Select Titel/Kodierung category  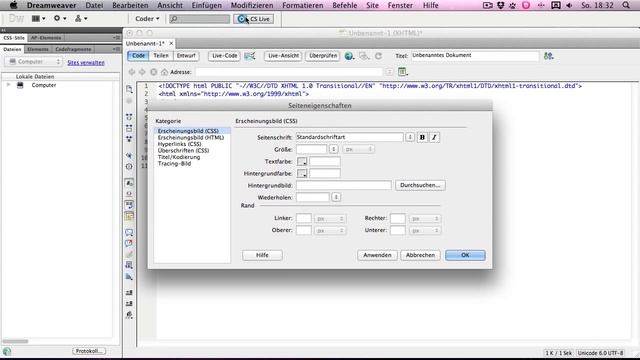pyautogui.click(x=179, y=157)
